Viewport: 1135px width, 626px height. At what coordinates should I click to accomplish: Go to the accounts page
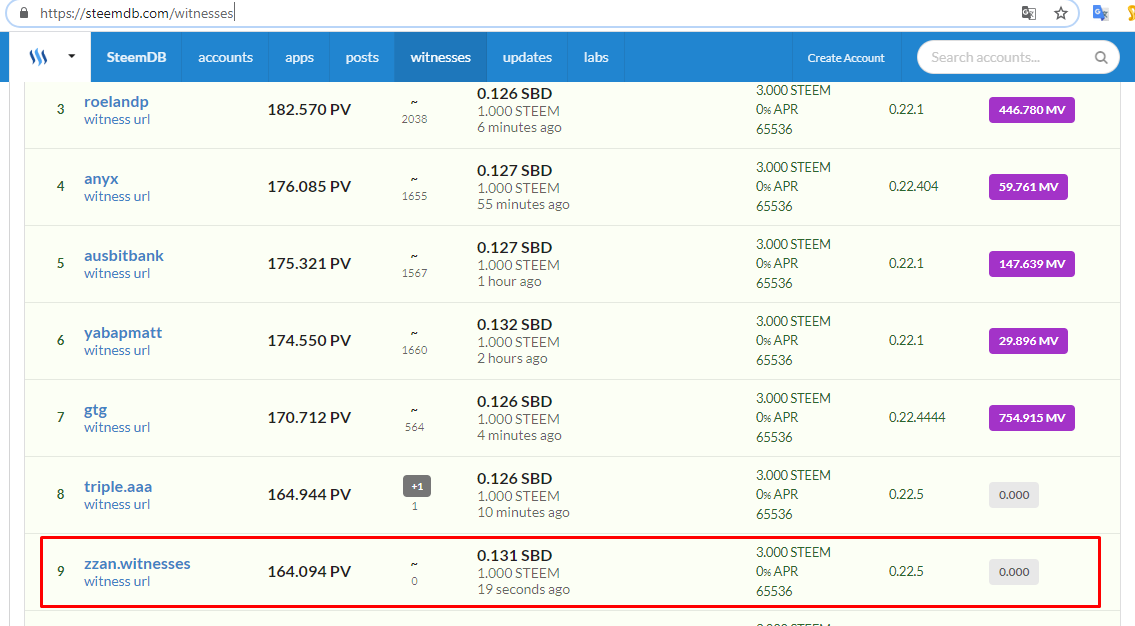(x=225, y=57)
